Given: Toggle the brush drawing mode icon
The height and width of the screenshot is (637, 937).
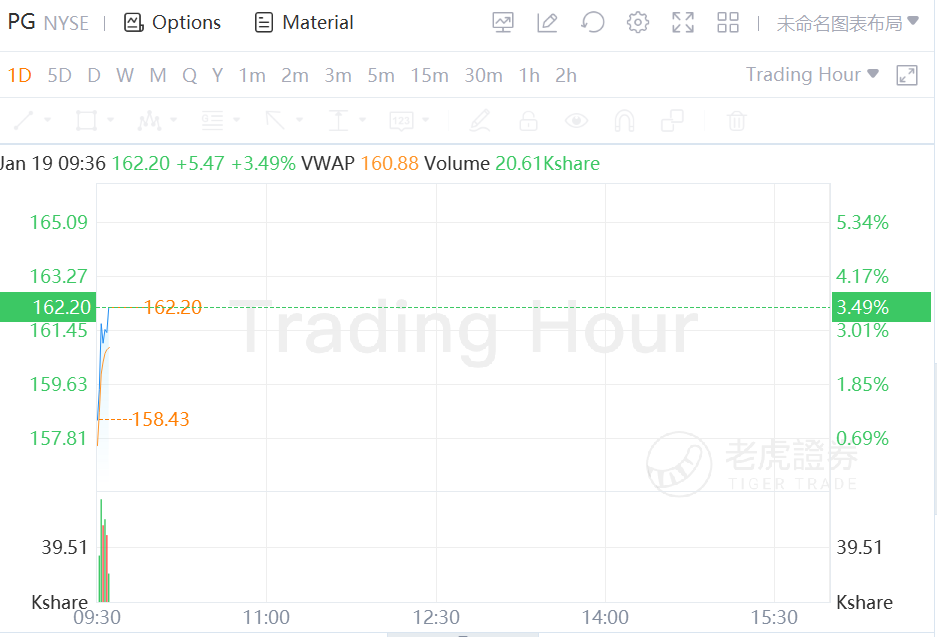Looking at the screenshot, I should tap(480, 121).
